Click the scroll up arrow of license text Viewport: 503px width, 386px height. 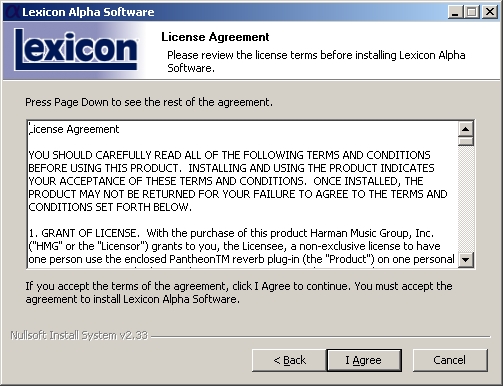coord(466,129)
